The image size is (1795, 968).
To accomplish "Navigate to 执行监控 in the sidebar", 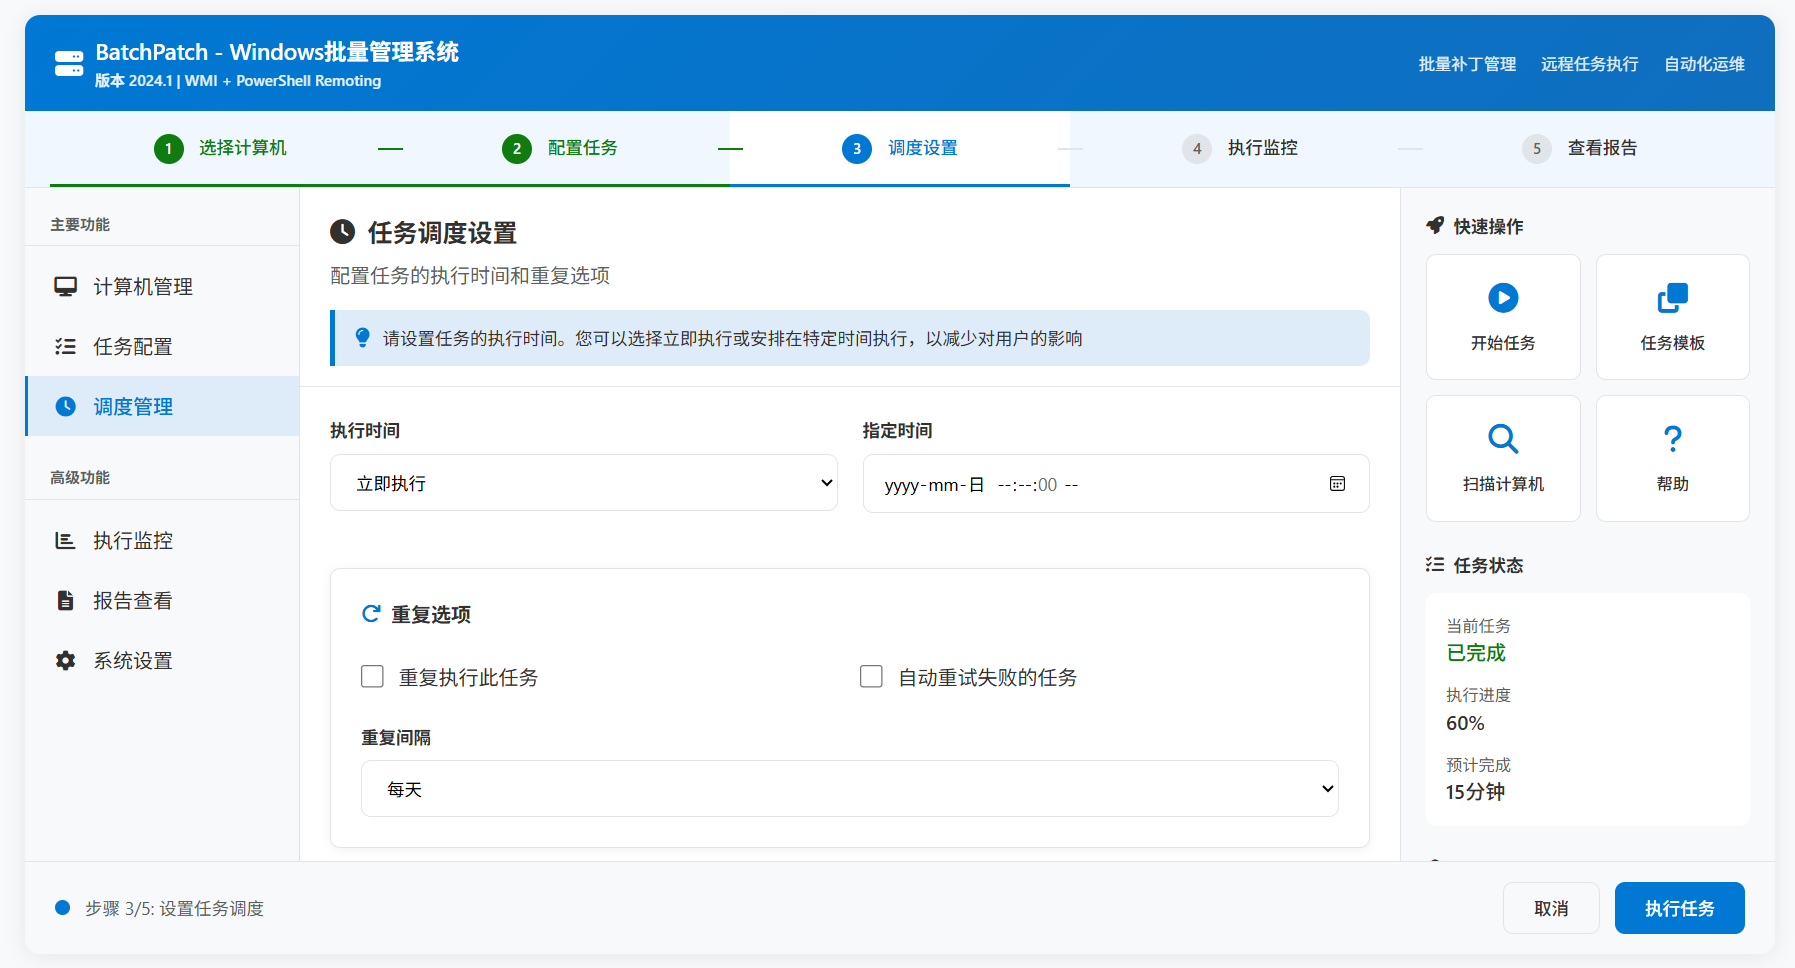I will (x=162, y=541).
